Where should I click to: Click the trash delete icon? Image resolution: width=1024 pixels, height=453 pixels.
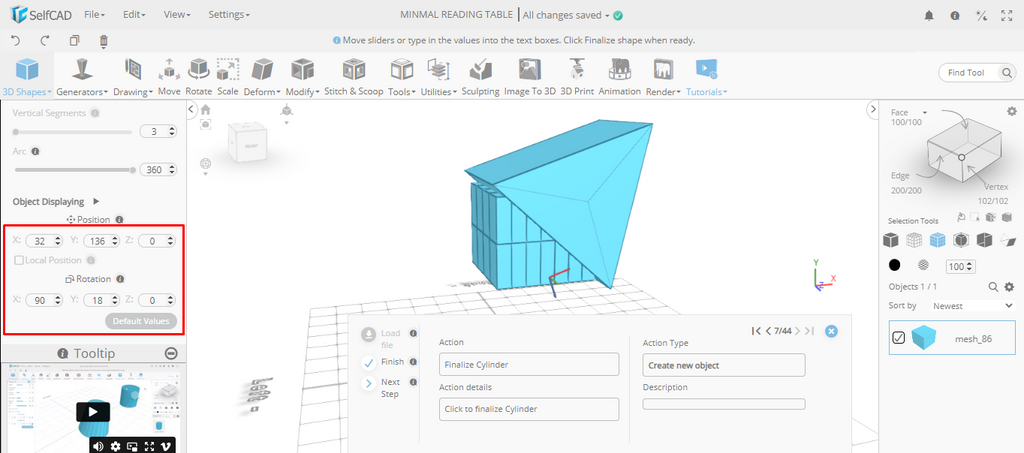(x=104, y=41)
